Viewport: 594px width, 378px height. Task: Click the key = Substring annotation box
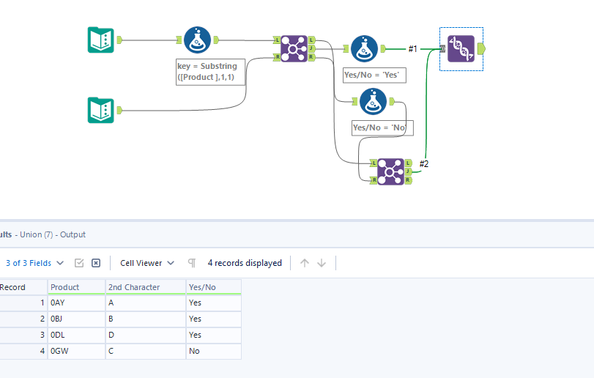click(x=211, y=72)
